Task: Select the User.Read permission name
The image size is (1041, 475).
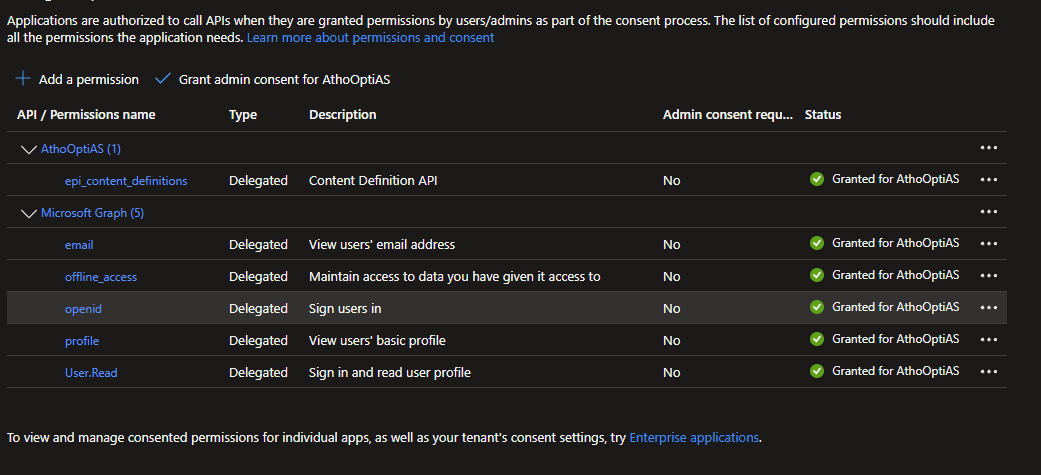Action: tap(91, 373)
